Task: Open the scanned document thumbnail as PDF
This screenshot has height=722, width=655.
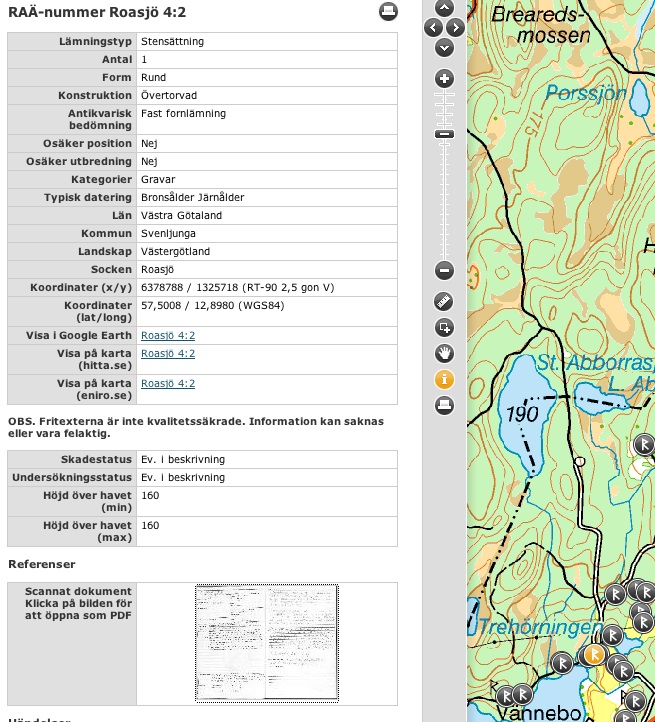Action: 266,641
